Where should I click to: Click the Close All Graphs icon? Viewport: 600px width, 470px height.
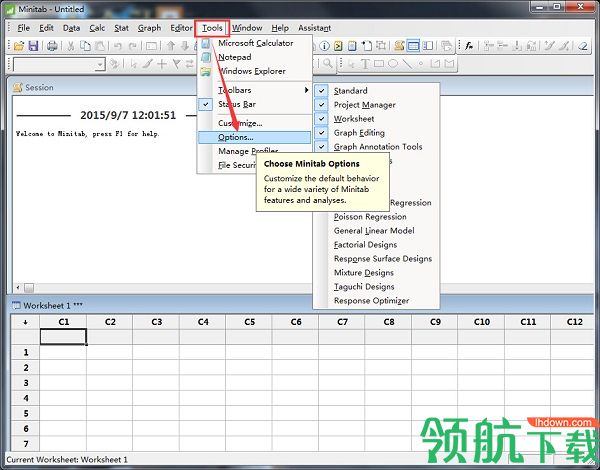click(446, 46)
